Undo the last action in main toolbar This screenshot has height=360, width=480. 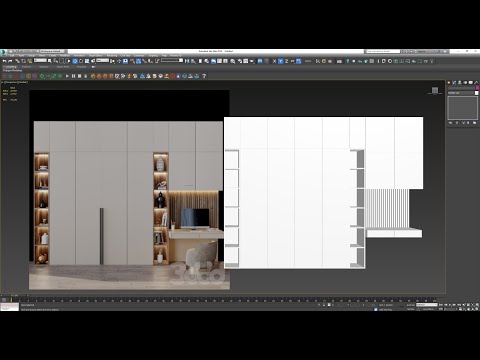[4, 61]
